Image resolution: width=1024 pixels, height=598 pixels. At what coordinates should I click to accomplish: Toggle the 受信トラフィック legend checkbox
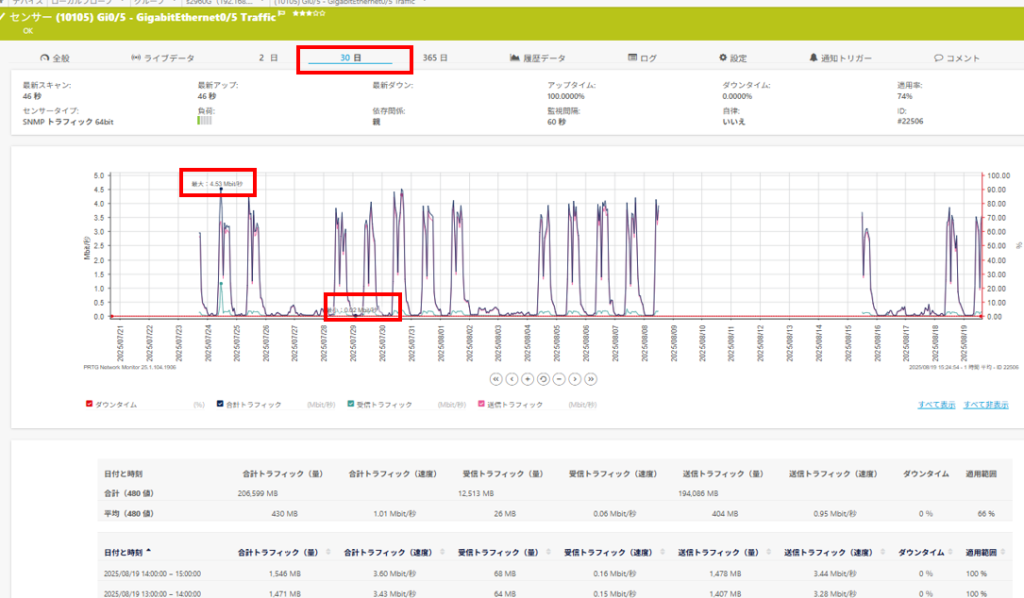pyautogui.click(x=351, y=404)
